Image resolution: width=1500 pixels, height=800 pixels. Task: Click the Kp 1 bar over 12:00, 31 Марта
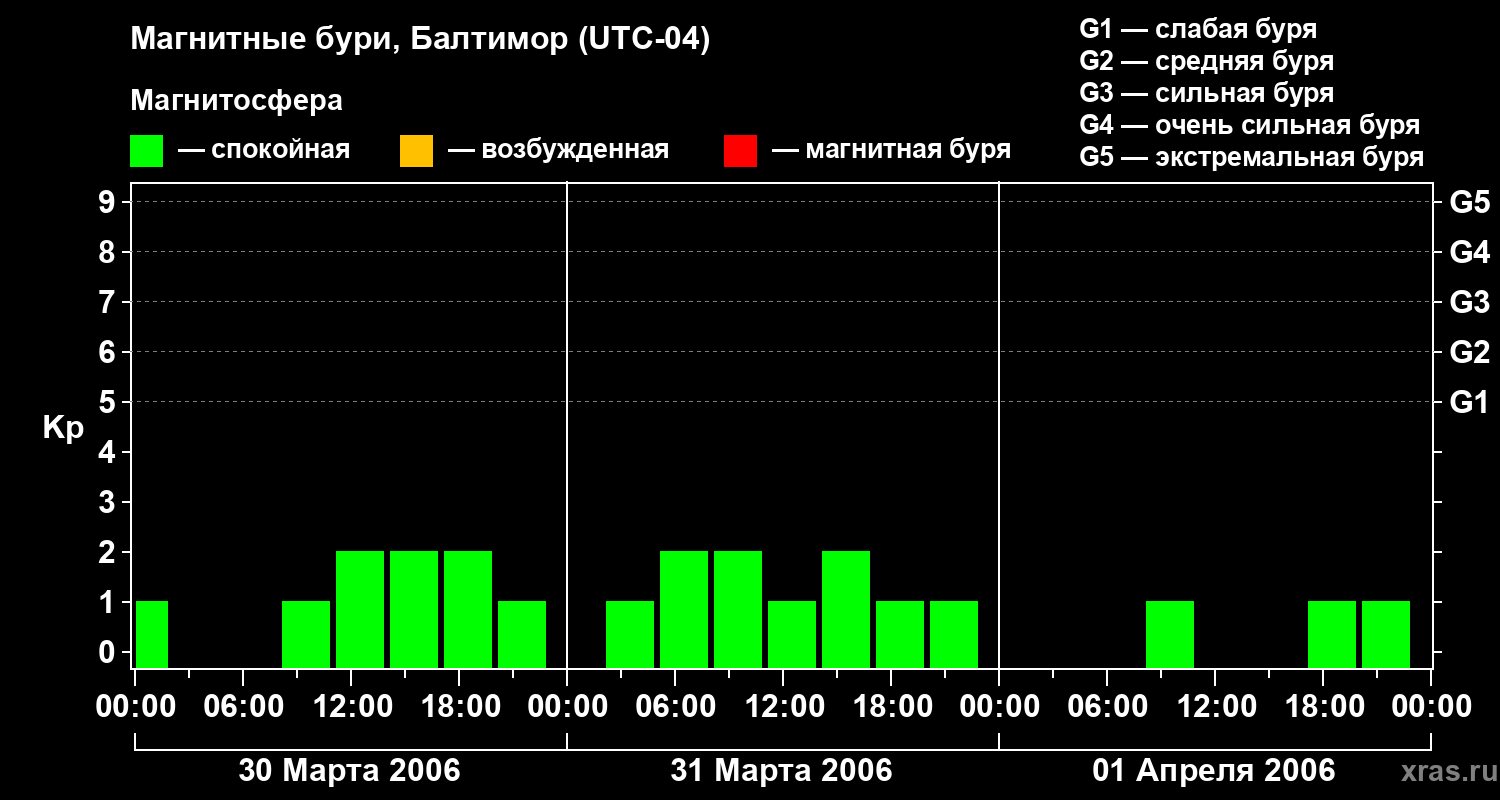[792, 634]
